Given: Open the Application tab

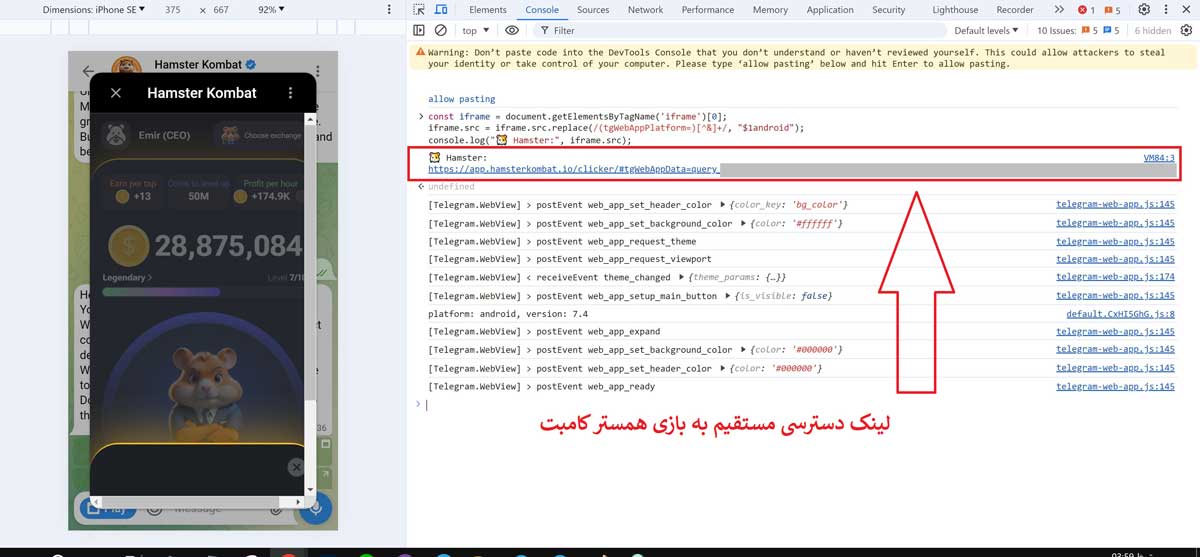Looking at the screenshot, I should coord(830,10).
